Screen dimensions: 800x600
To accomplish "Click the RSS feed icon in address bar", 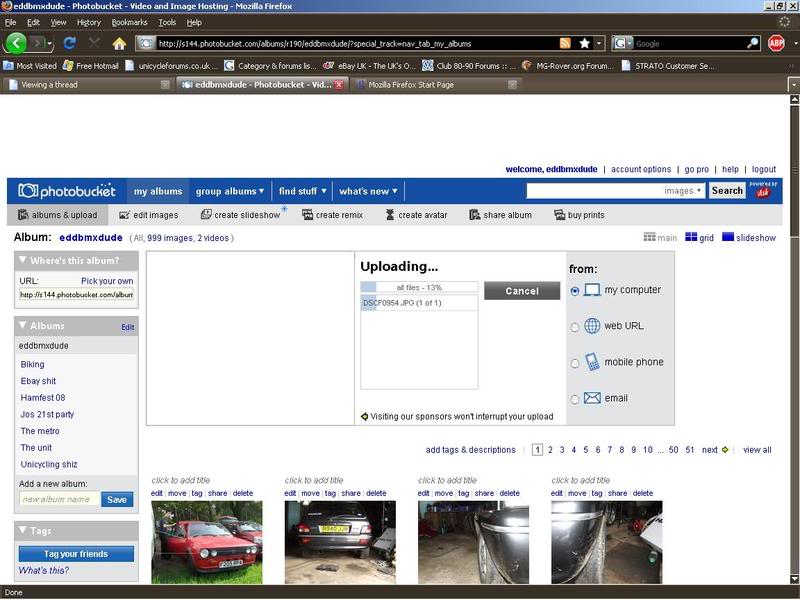I will tap(565, 43).
